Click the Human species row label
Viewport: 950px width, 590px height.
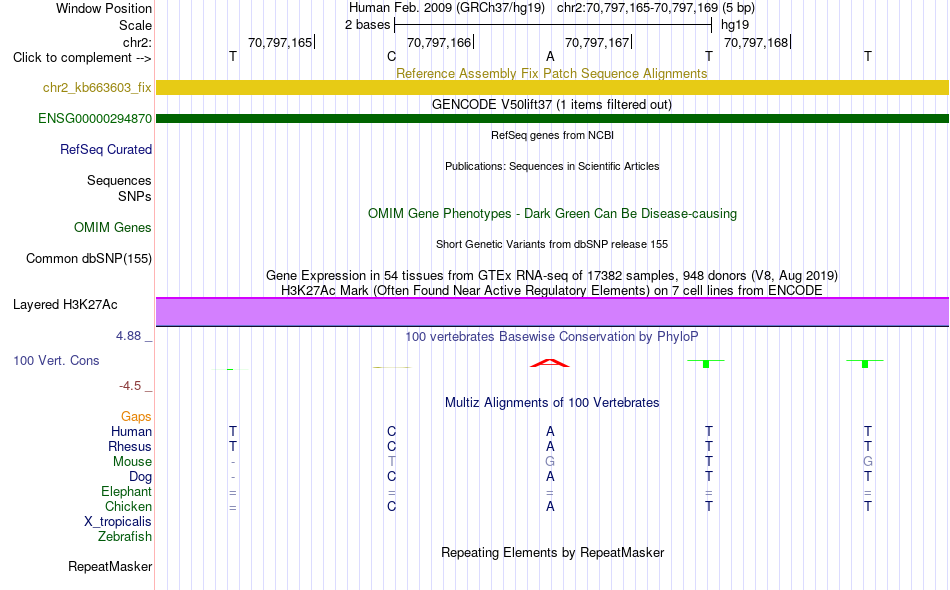point(131,431)
